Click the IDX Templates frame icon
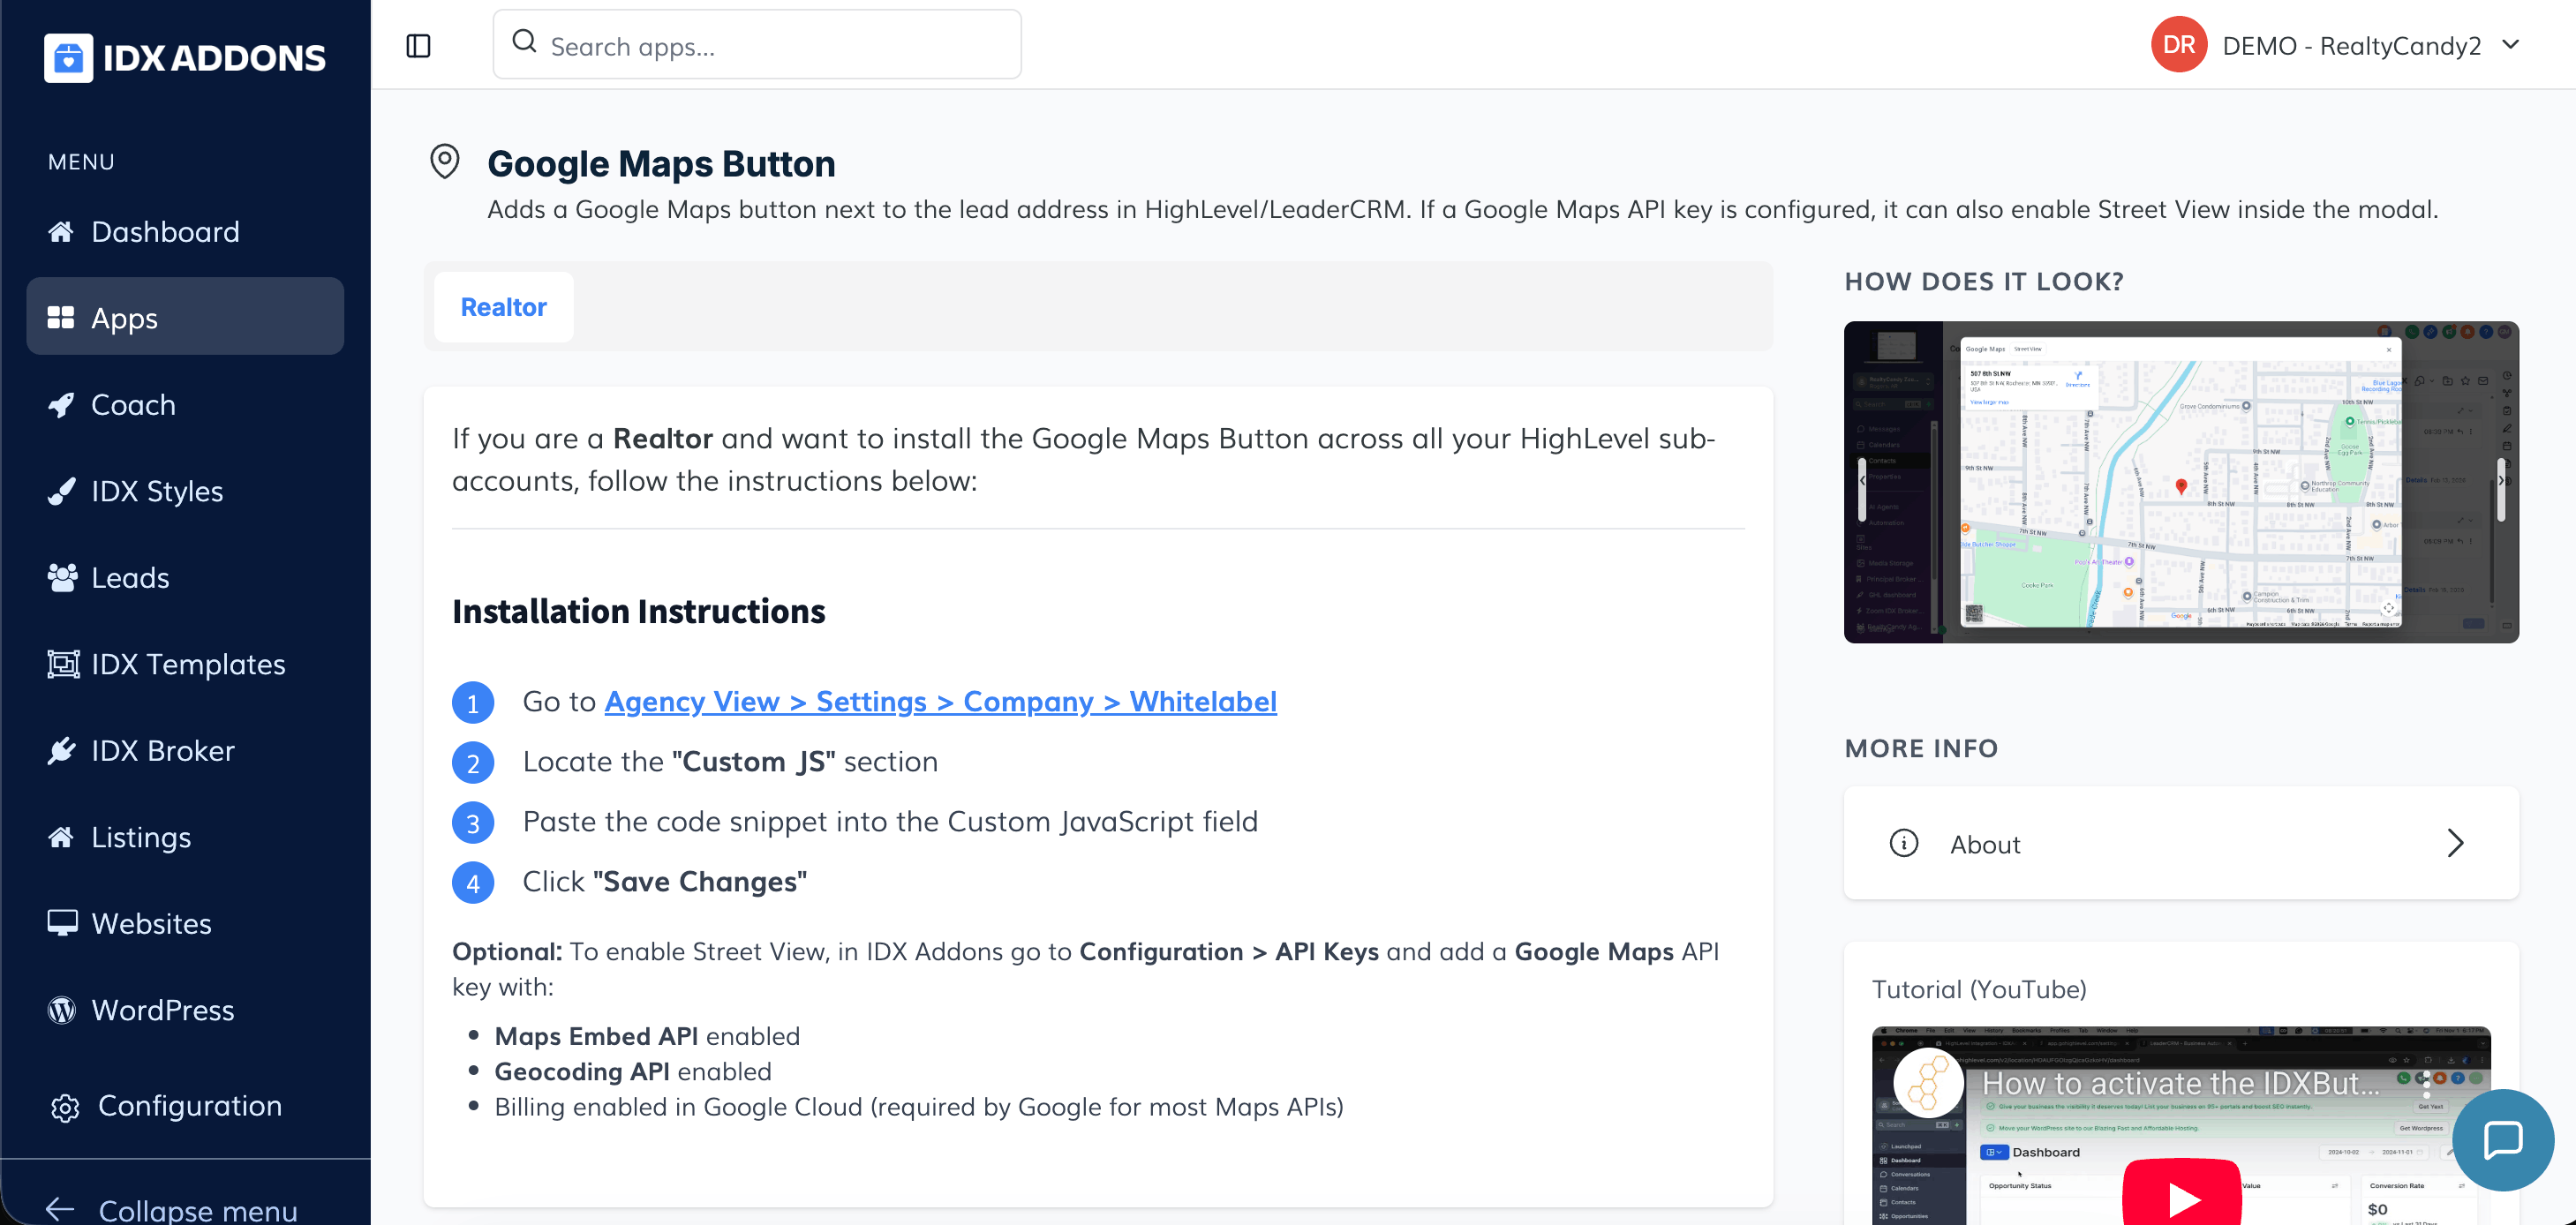This screenshot has height=1225, width=2576. tap(62, 664)
